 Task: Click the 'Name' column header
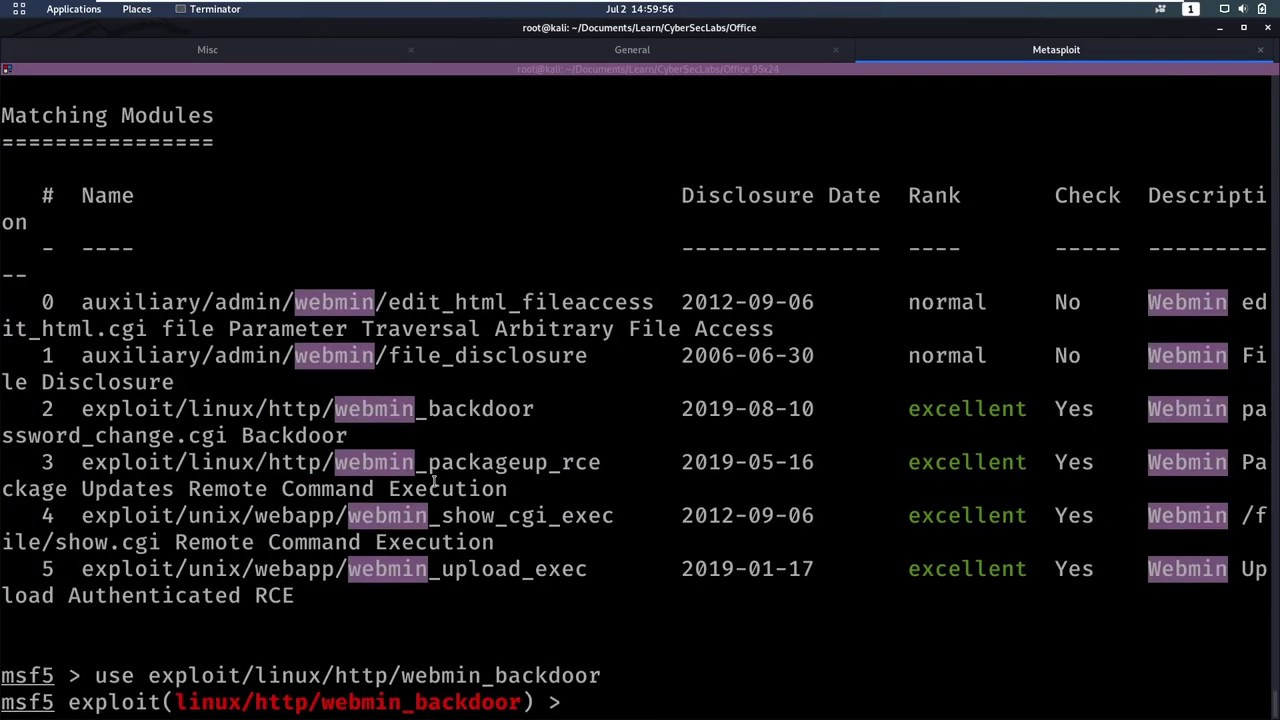107,196
